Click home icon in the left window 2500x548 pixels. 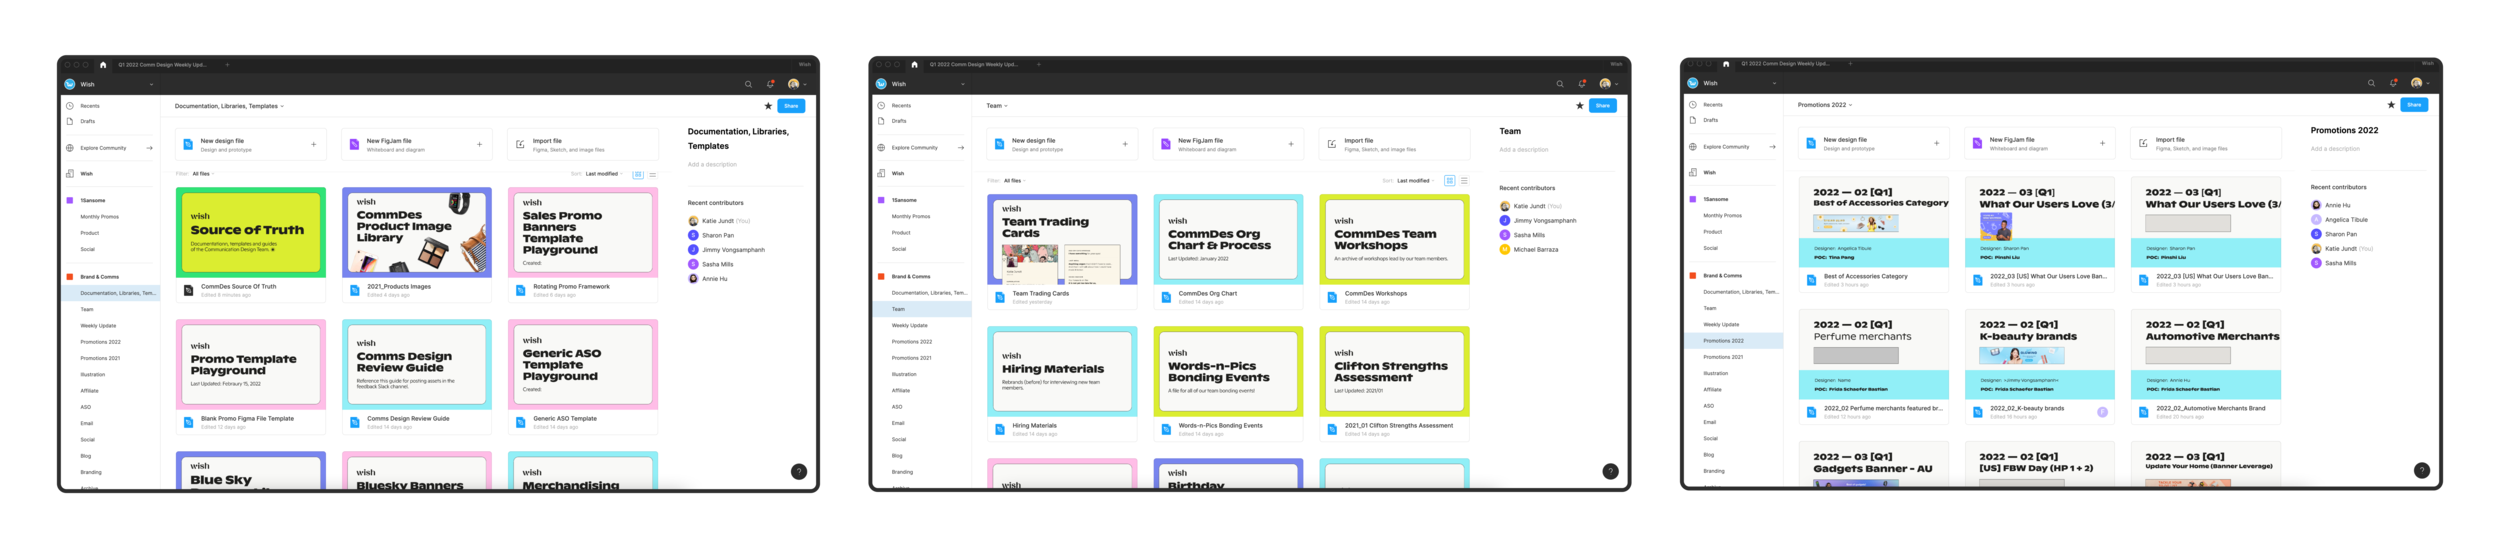tap(103, 65)
